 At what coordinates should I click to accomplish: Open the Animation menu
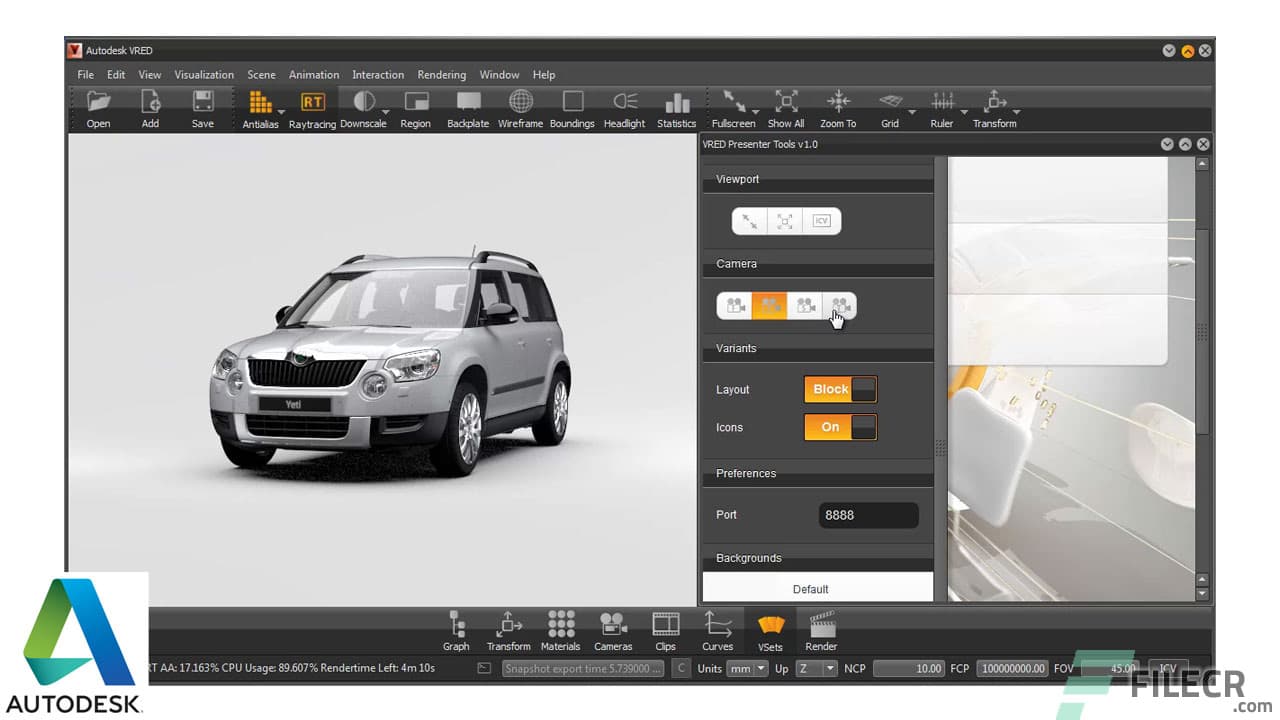(314, 74)
